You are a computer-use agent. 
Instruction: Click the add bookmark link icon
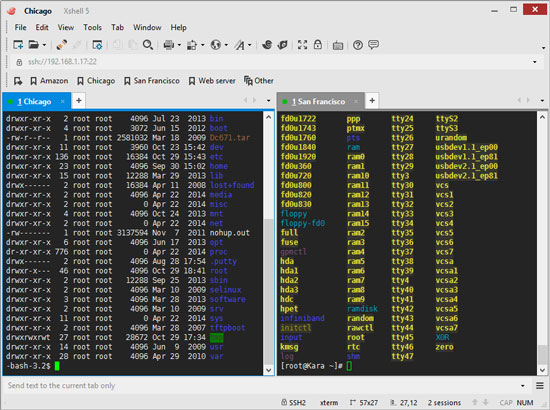point(18,81)
